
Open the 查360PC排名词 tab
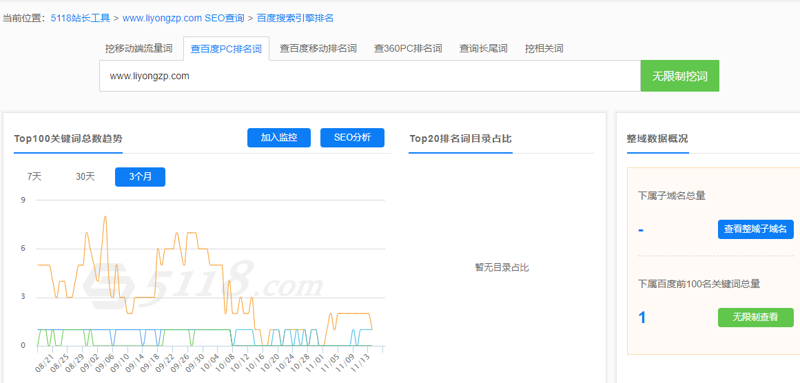tap(408, 49)
